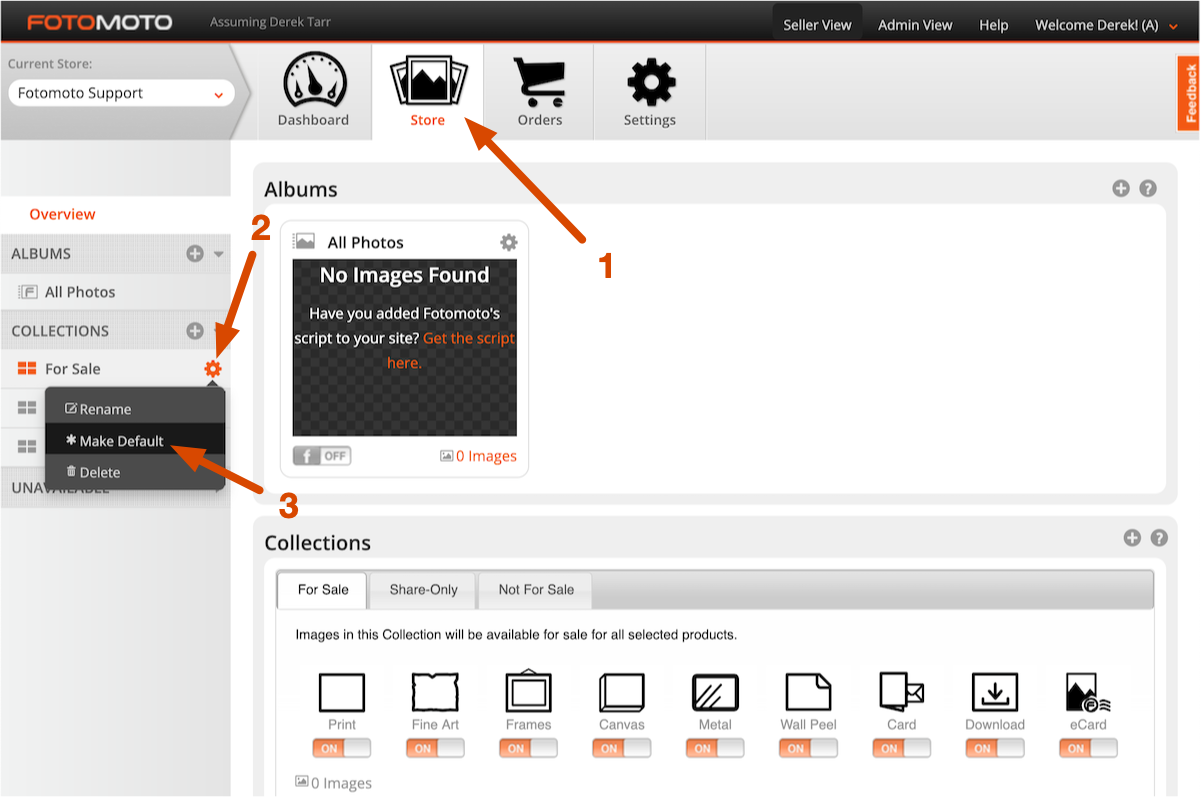The height and width of the screenshot is (797, 1201).
Task: Toggle the Facebook OFF switch on All Photos
Action: [x=322, y=456]
